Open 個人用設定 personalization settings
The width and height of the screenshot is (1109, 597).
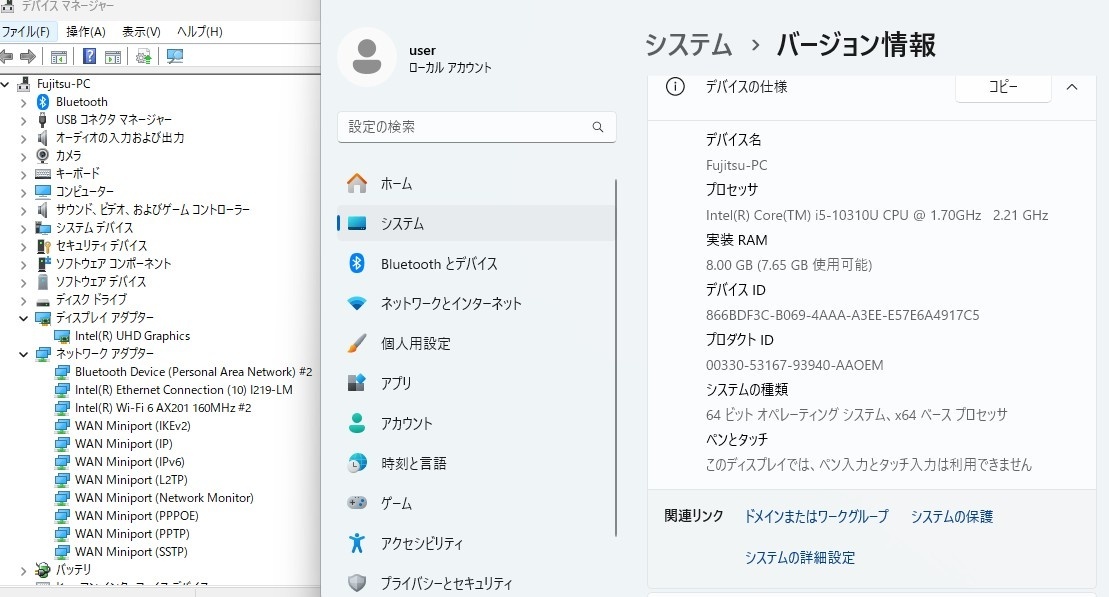tap(476, 344)
